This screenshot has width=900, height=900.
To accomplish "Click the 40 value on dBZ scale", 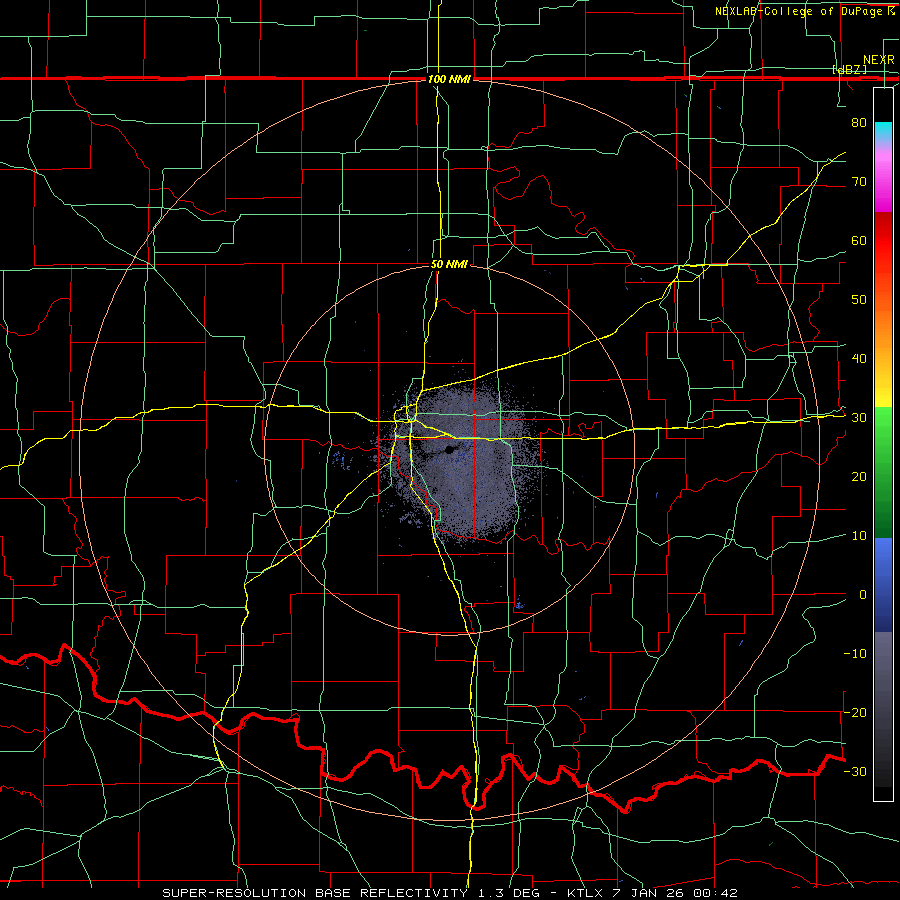I will tap(859, 359).
